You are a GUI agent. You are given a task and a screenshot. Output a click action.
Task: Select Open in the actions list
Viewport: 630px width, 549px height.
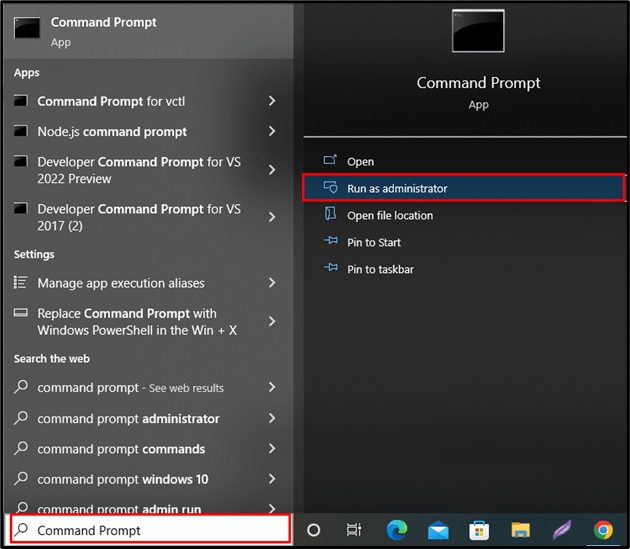pyautogui.click(x=464, y=161)
